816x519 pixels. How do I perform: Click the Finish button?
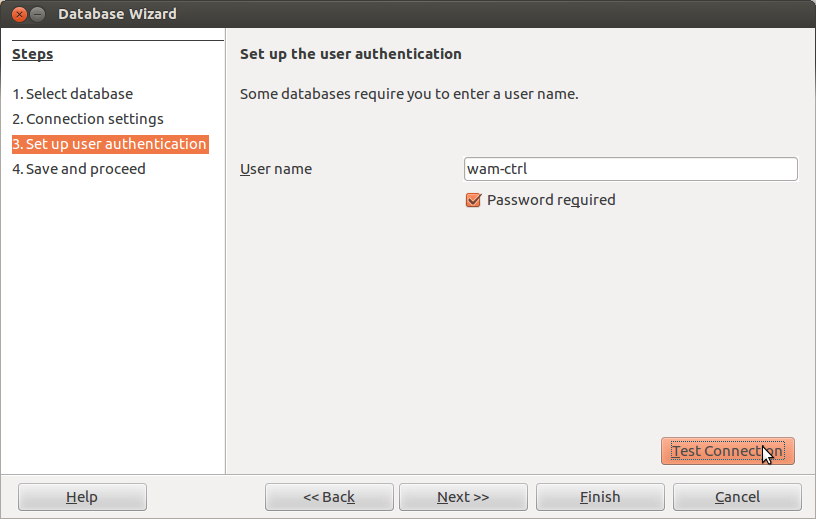coord(600,497)
